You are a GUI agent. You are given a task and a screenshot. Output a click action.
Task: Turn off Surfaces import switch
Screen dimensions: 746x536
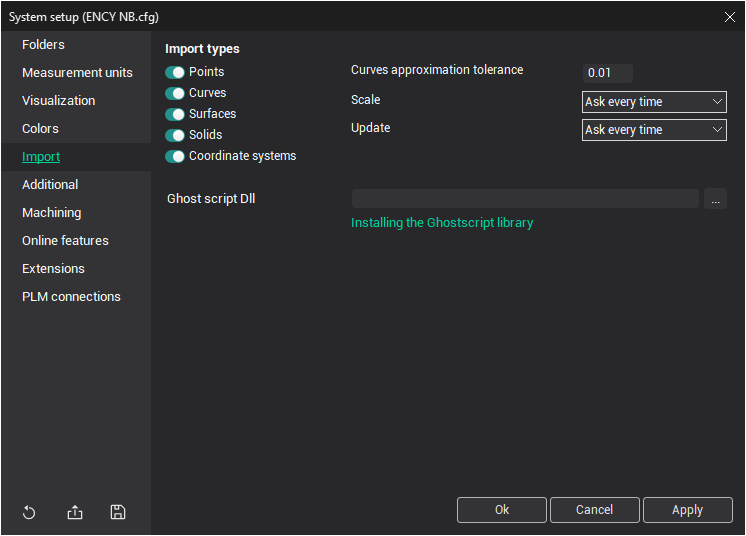click(x=175, y=114)
